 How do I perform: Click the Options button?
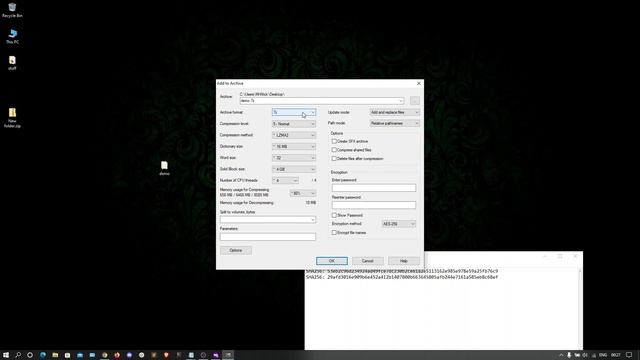(236, 250)
